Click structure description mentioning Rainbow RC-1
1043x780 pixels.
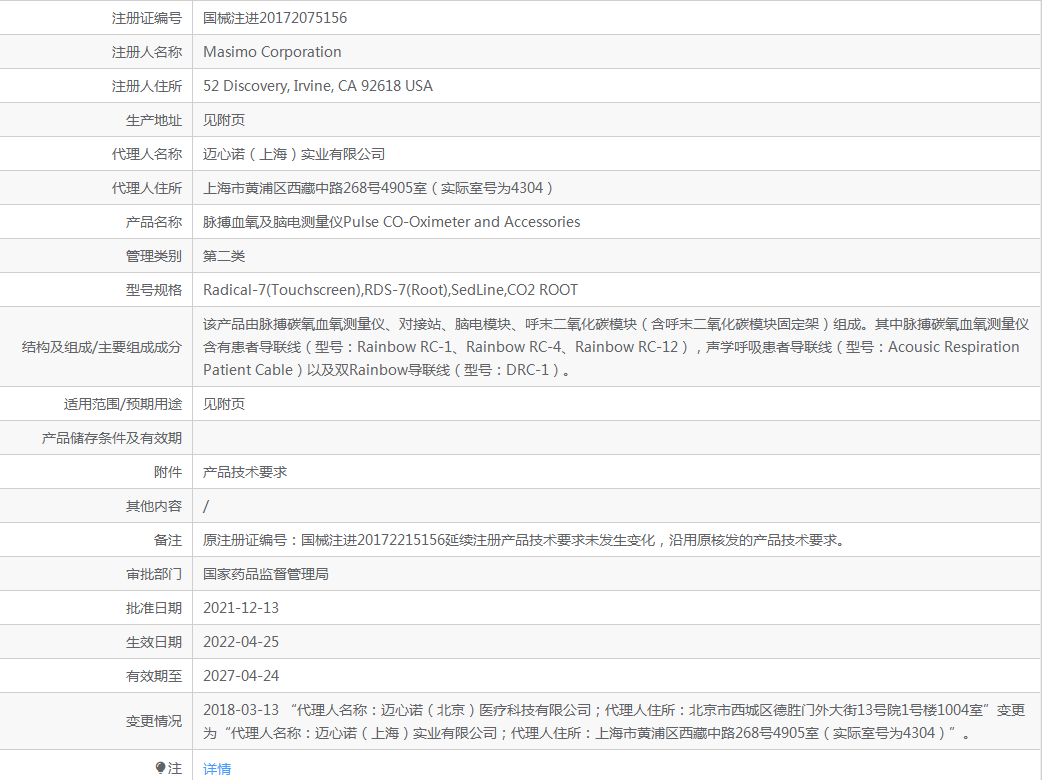pyautogui.click(x=616, y=347)
